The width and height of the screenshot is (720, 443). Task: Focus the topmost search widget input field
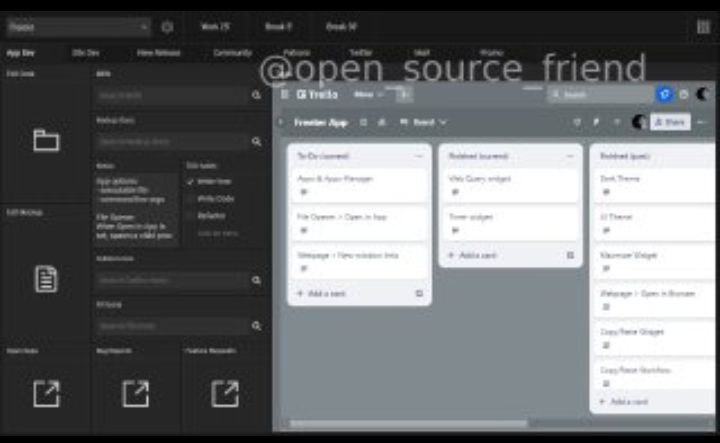point(171,95)
